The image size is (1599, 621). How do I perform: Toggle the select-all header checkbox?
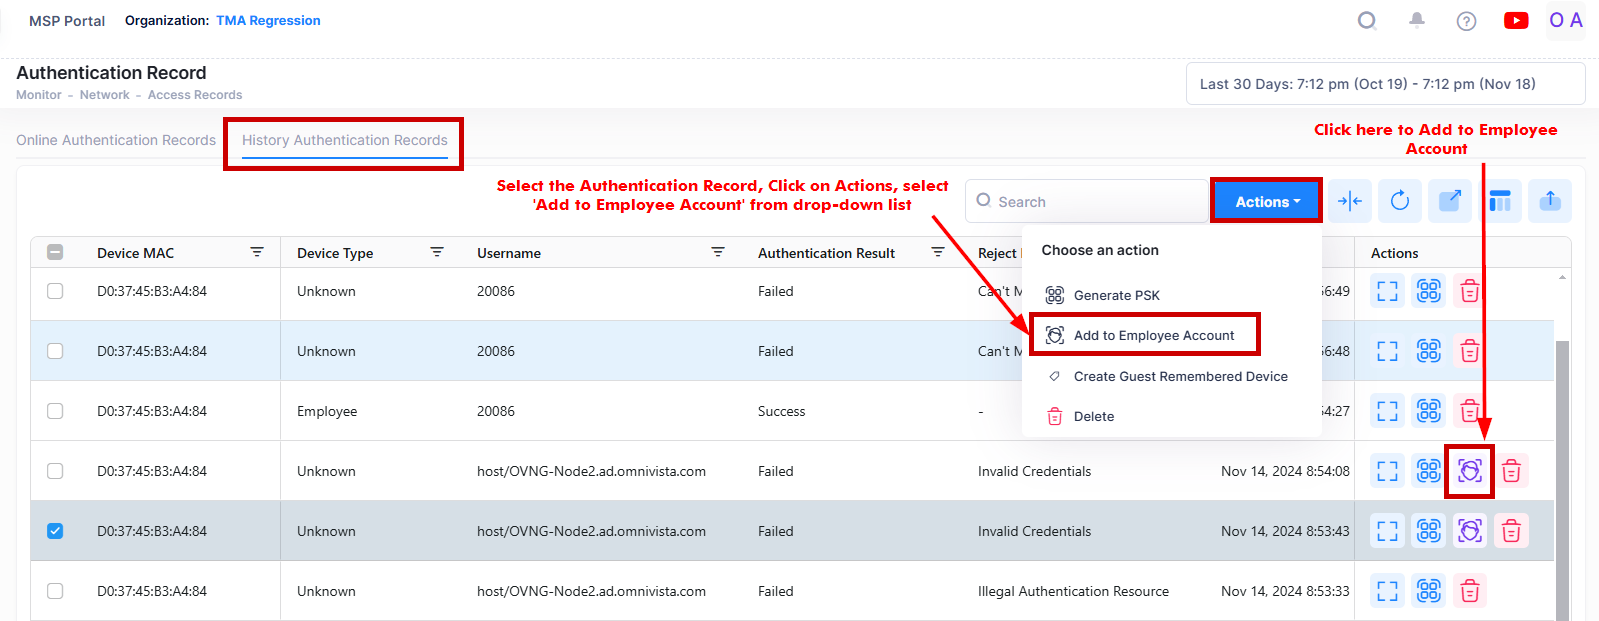(x=55, y=253)
